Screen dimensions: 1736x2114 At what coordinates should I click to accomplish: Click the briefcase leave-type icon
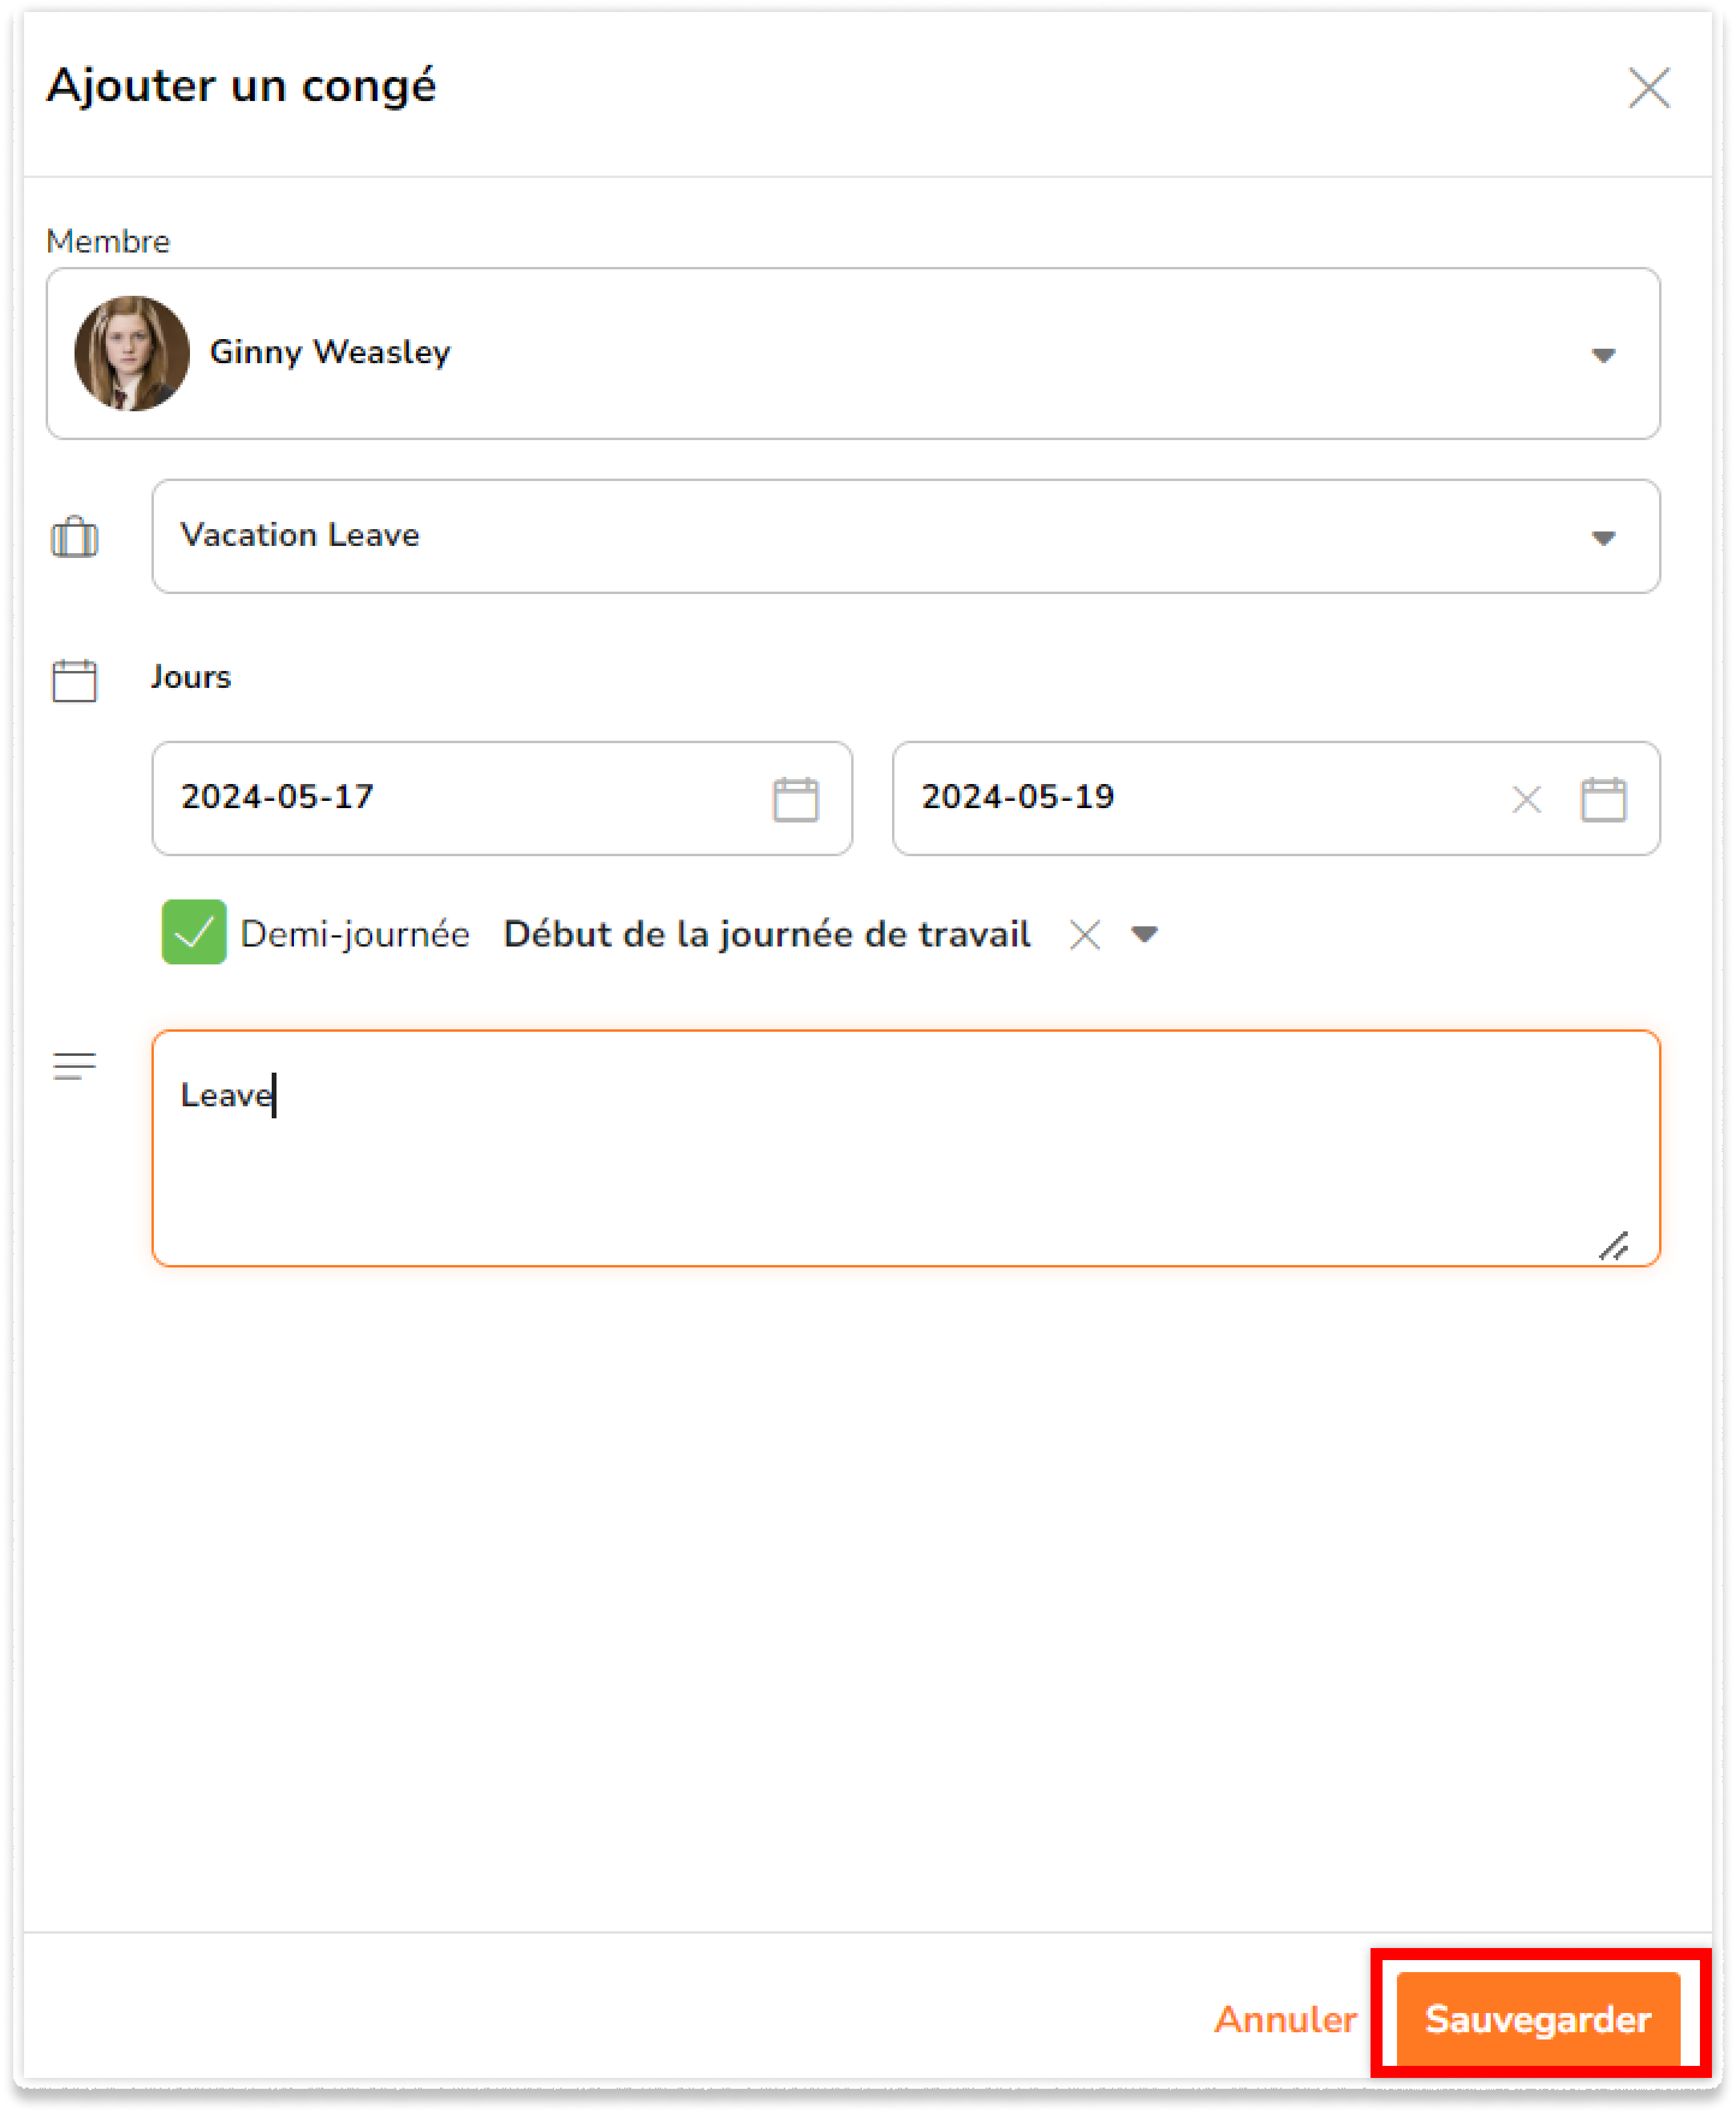tap(74, 537)
